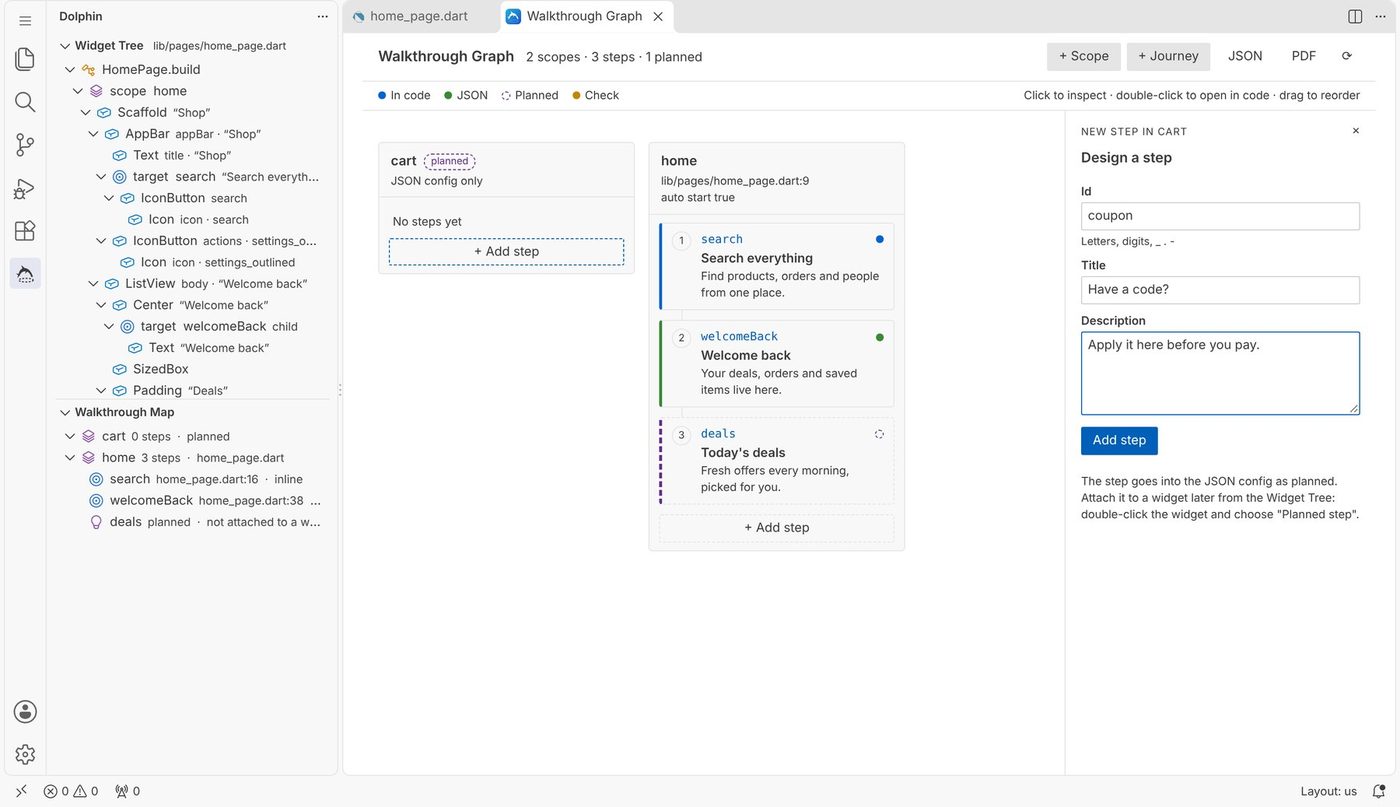Collapse the AppBar node chevron

(94, 133)
